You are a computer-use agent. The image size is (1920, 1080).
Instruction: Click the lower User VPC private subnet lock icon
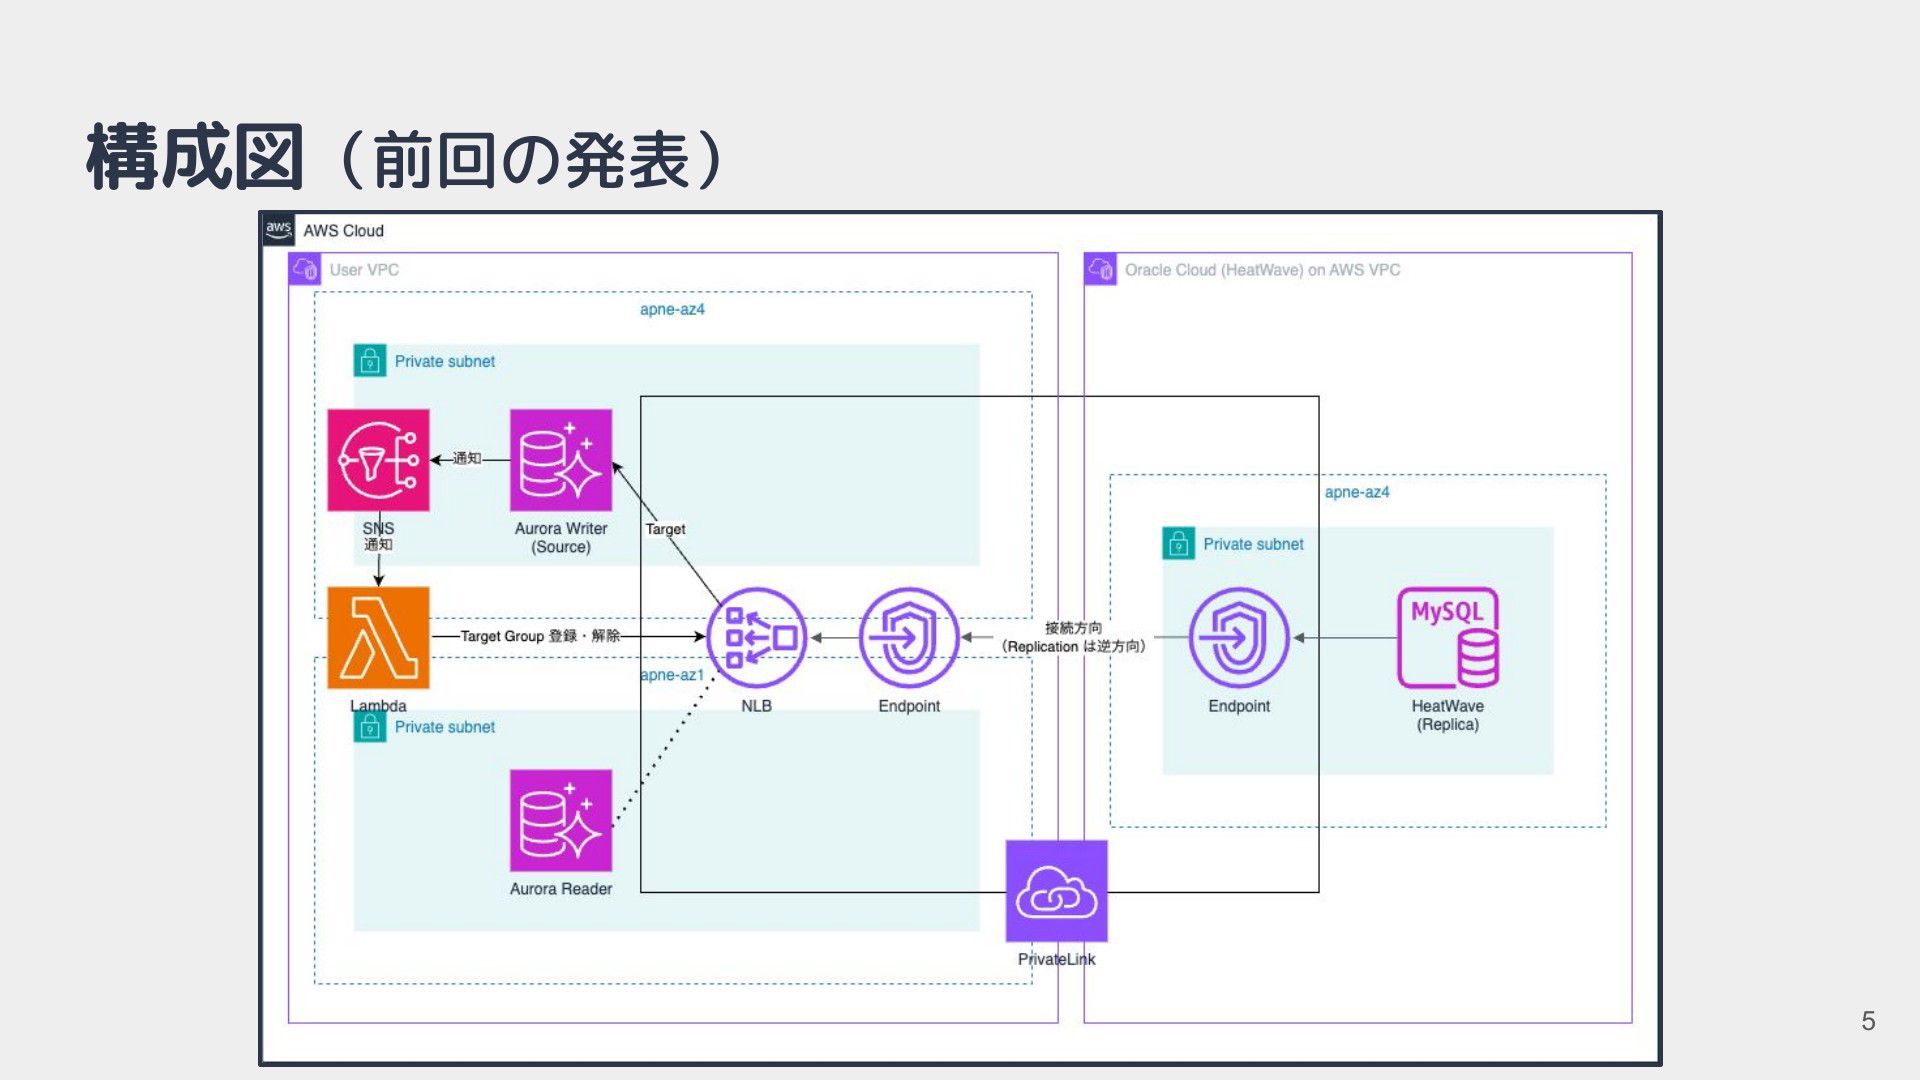[x=370, y=727]
